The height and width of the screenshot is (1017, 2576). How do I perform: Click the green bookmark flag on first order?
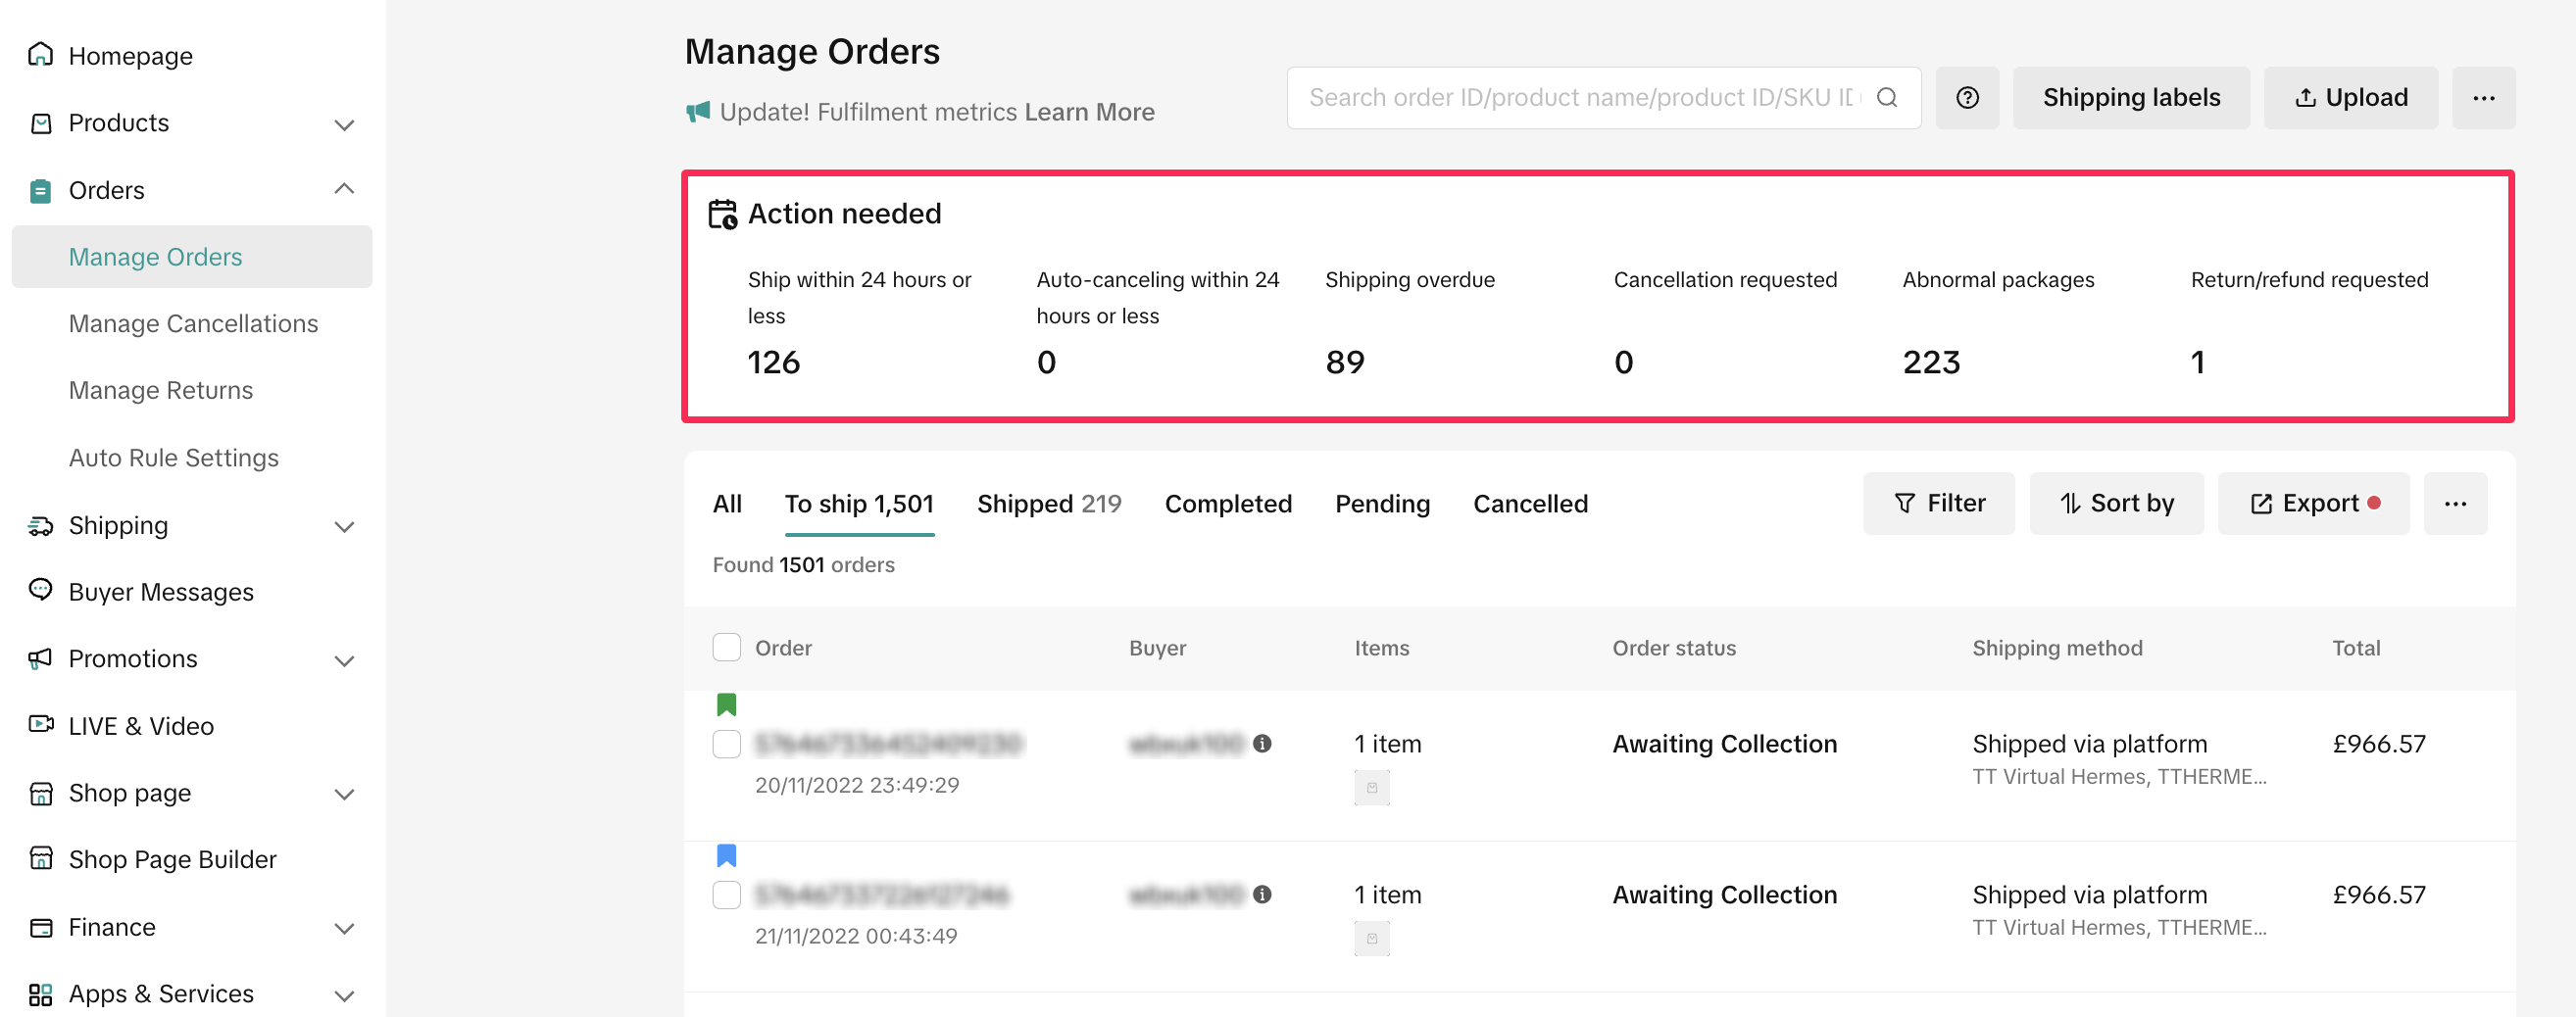726,705
